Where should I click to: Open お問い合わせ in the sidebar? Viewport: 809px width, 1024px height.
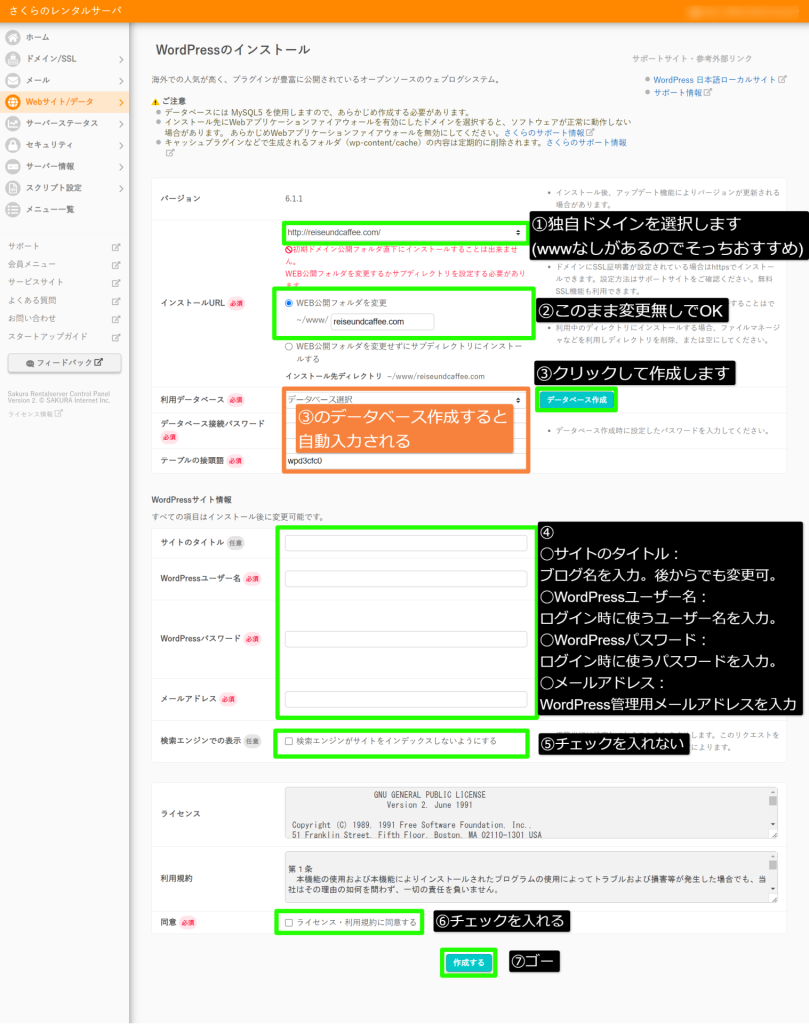(32, 319)
